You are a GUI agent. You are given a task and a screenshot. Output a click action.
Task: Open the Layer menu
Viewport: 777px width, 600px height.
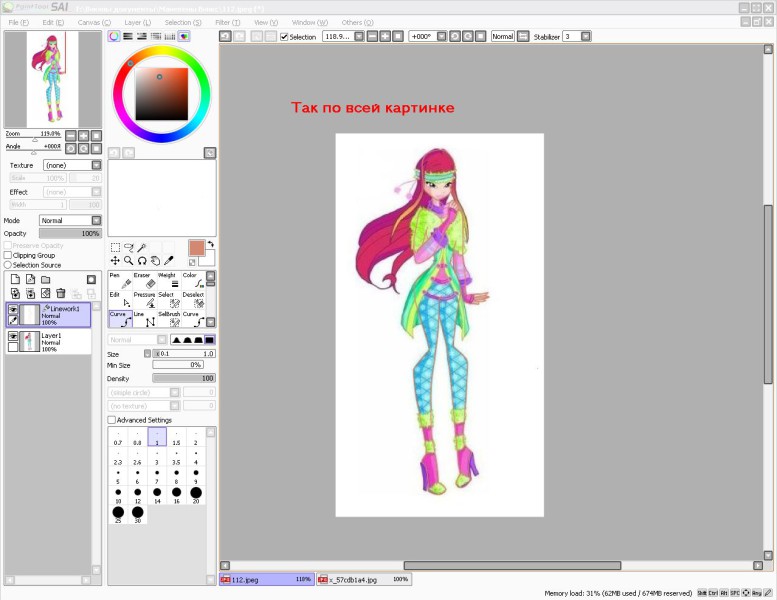click(x=137, y=22)
